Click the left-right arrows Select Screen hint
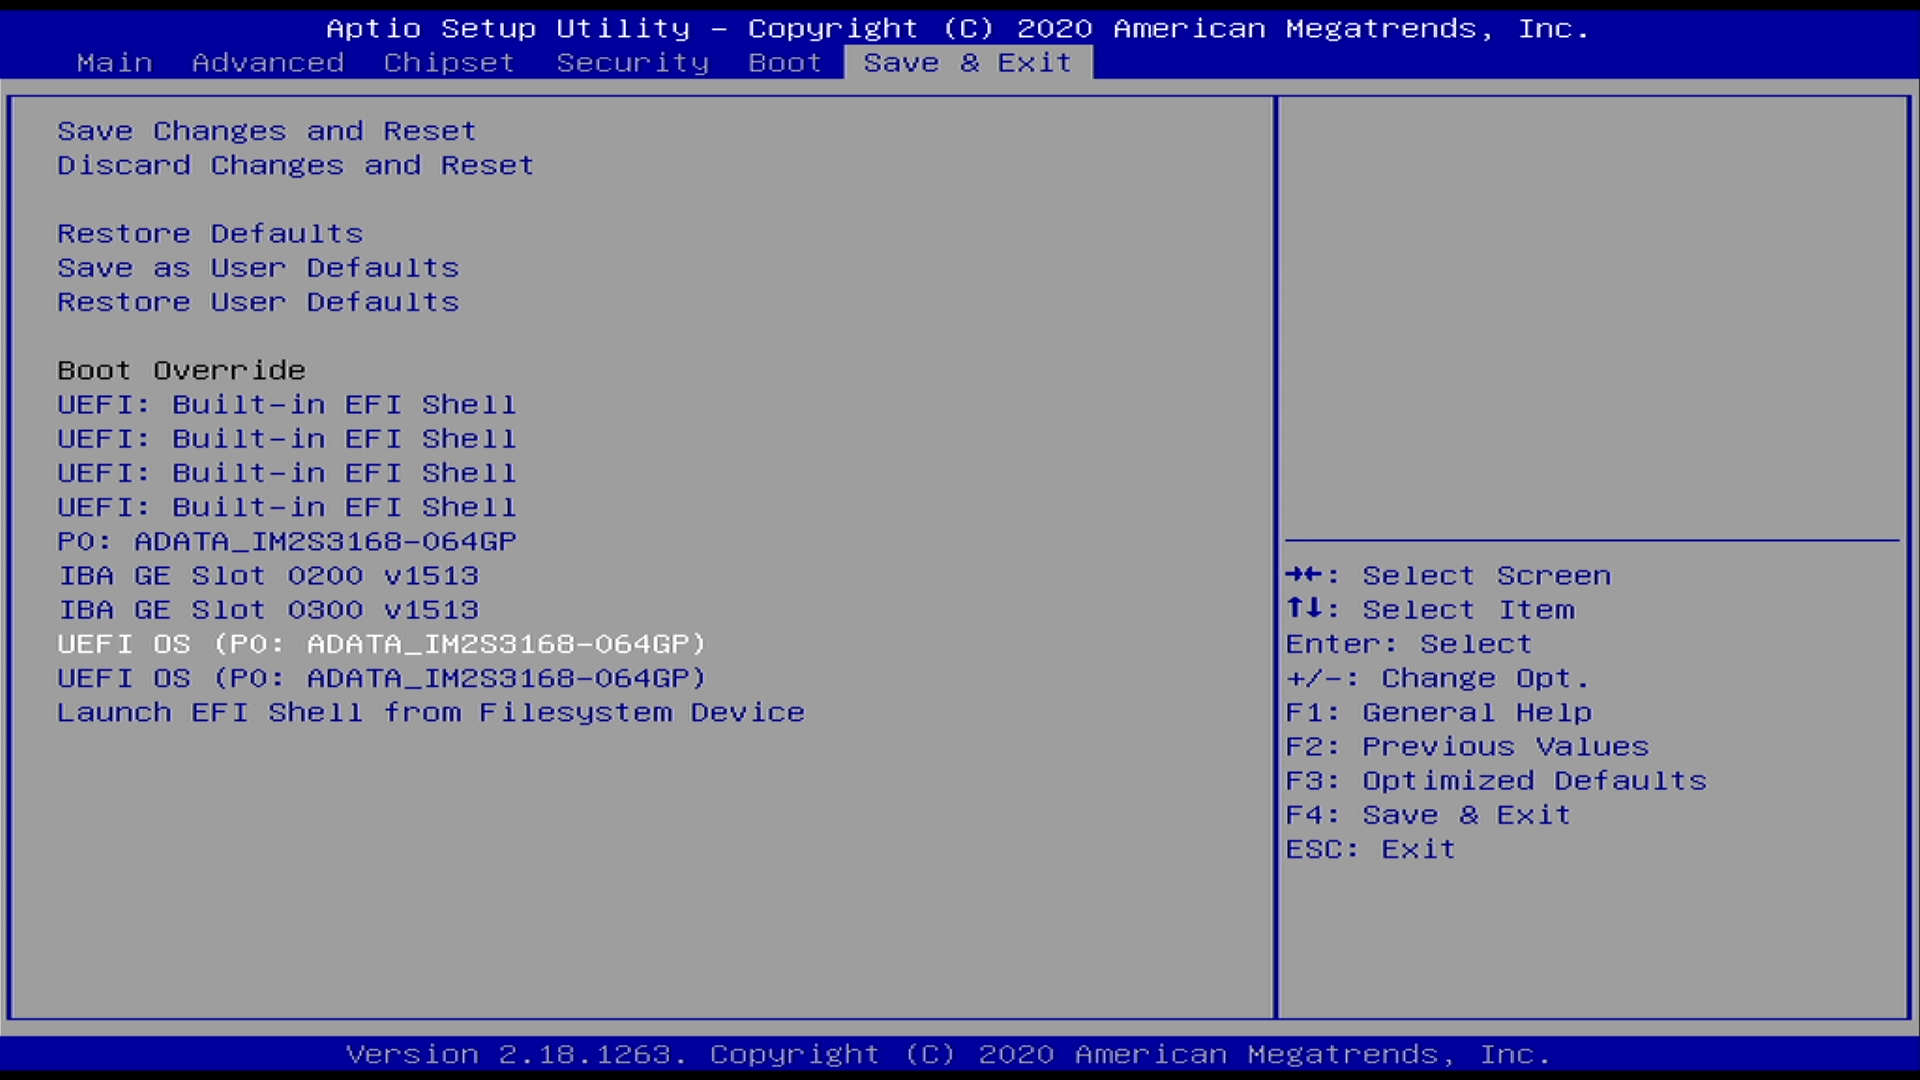The image size is (1920, 1080). (1447, 576)
